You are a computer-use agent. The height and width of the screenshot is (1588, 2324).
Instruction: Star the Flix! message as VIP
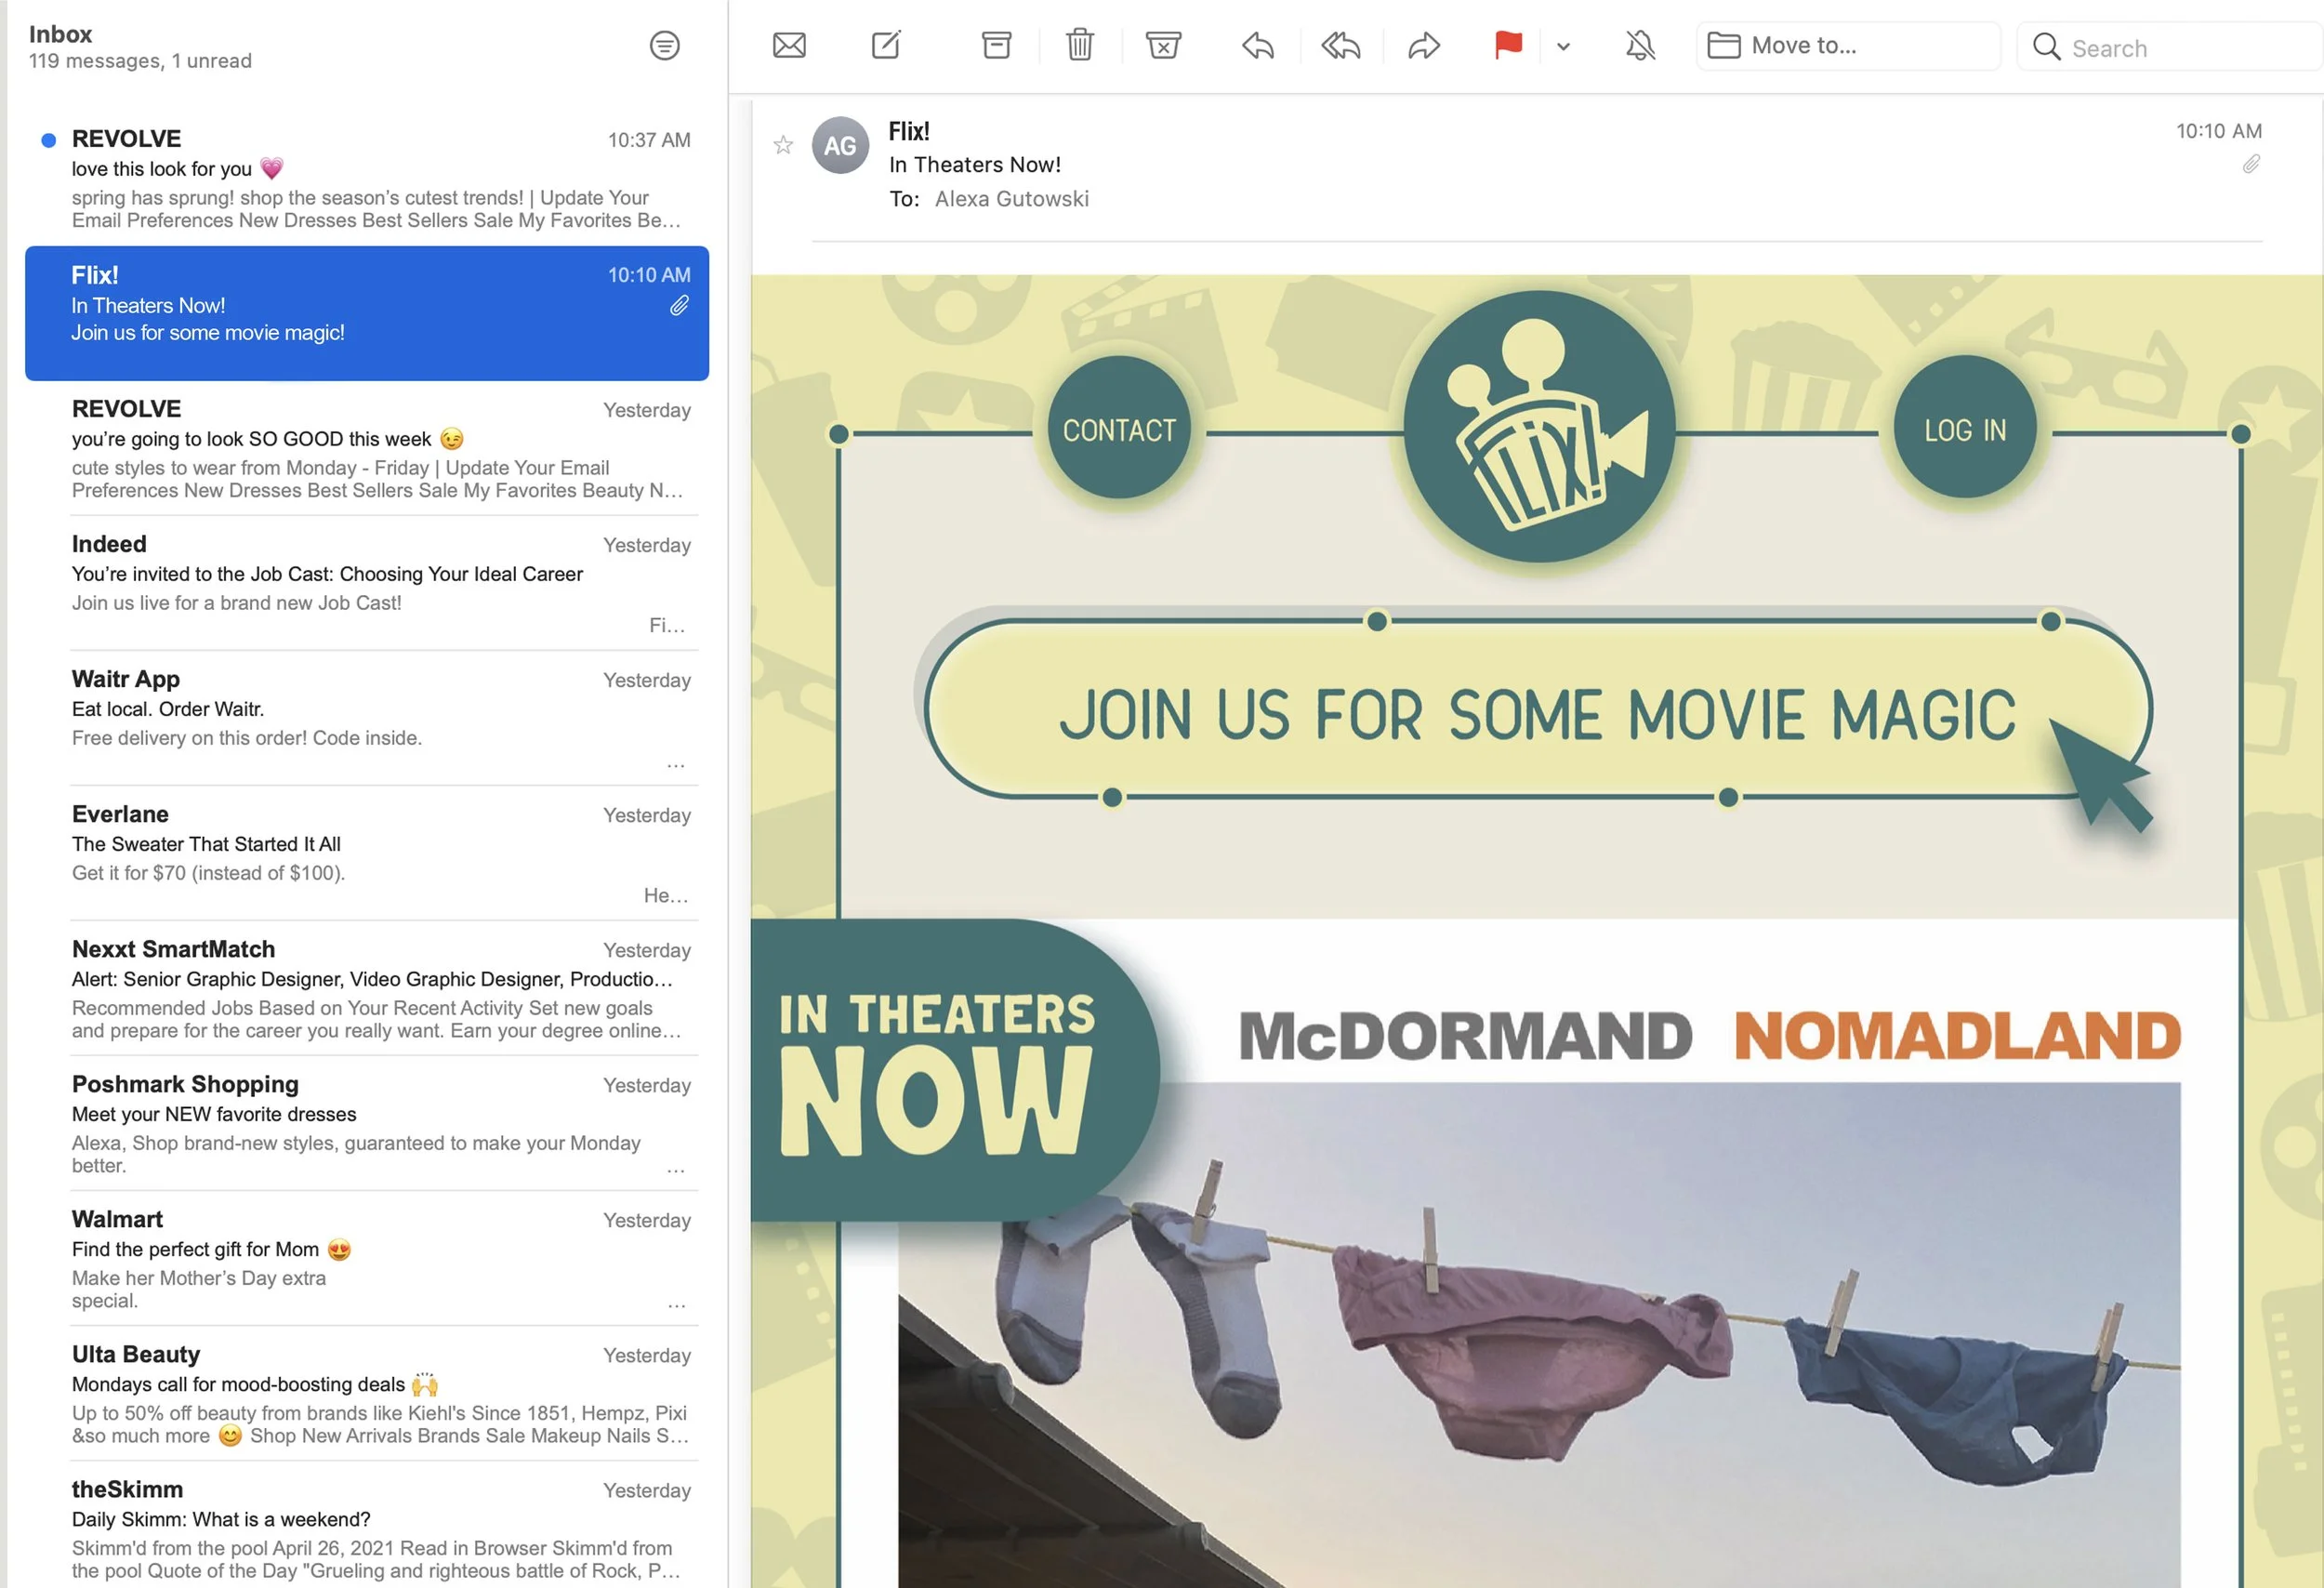click(783, 146)
